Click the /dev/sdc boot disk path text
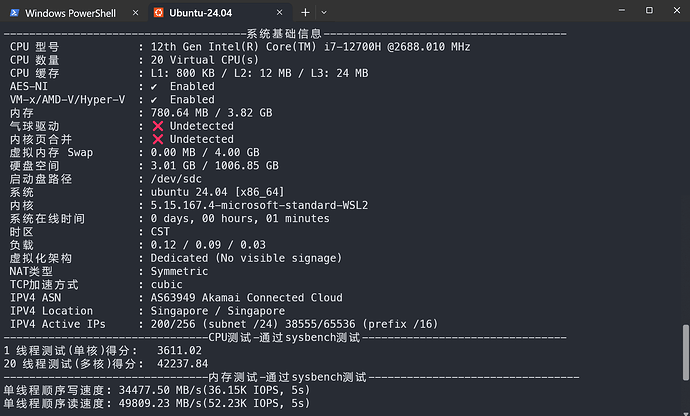This screenshot has height=416, width=690. [x=176, y=179]
